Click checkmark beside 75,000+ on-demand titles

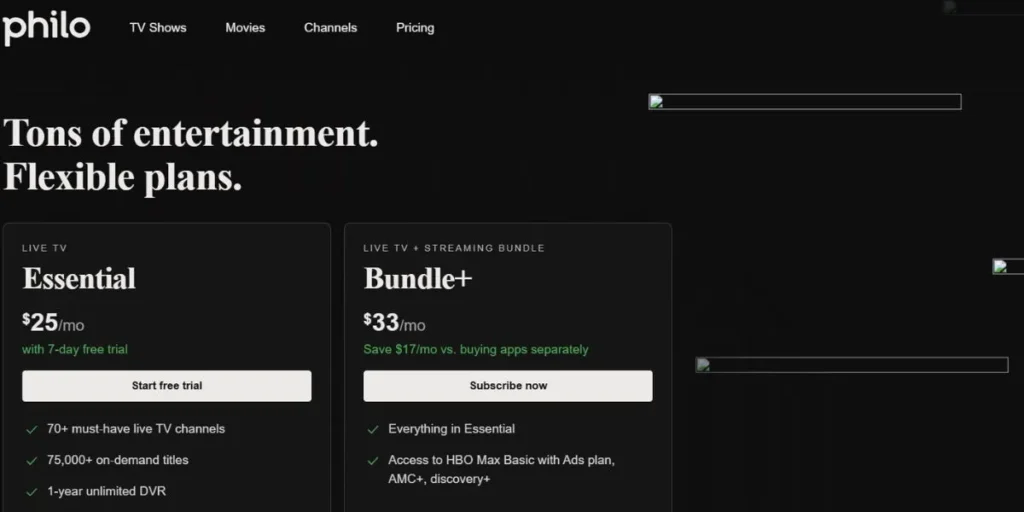32,461
